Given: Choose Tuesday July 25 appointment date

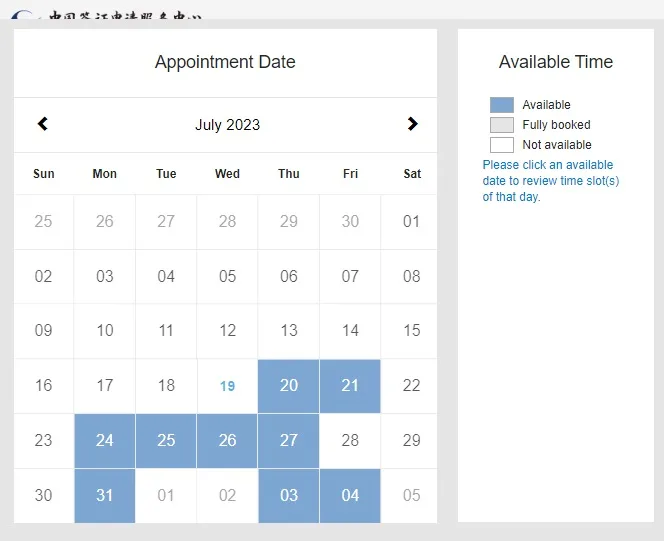Looking at the screenshot, I should click(x=166, y=441).
